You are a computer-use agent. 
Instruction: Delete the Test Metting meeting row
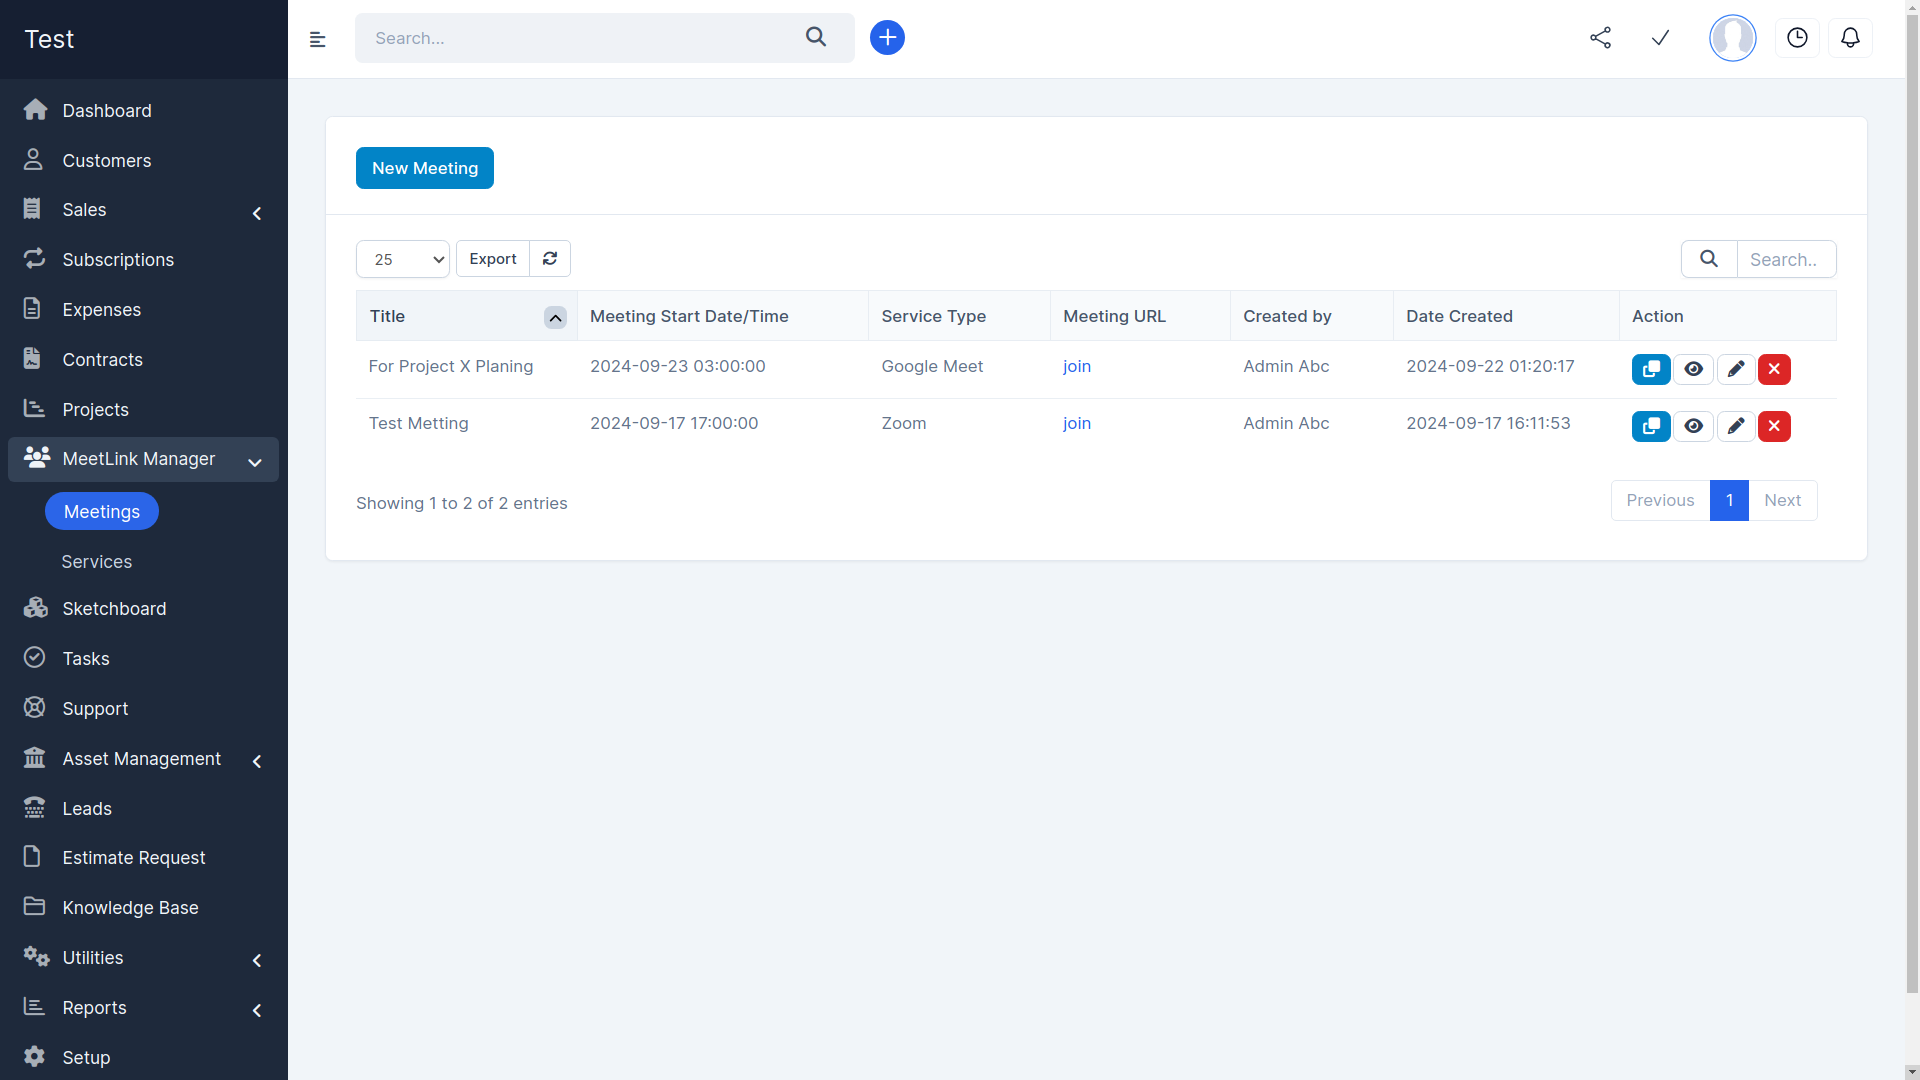pos(1774,426)
